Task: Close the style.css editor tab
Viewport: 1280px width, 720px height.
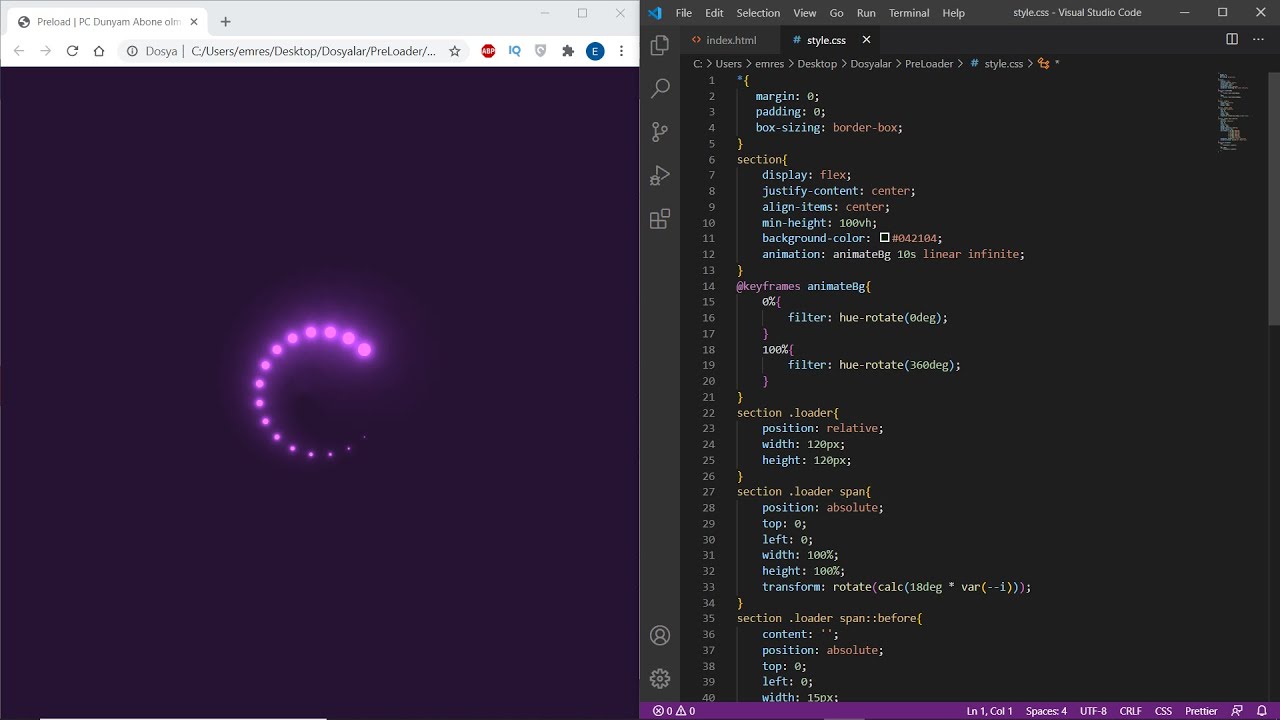Action: coord(866,40)
